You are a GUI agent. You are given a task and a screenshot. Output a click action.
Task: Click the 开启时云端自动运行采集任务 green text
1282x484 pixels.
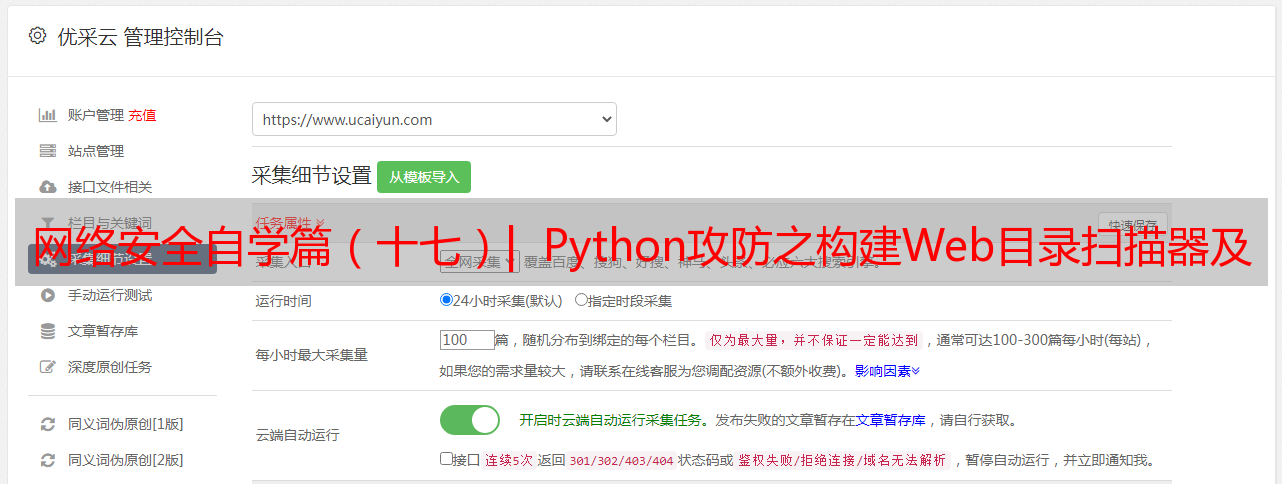click(609, 420)
